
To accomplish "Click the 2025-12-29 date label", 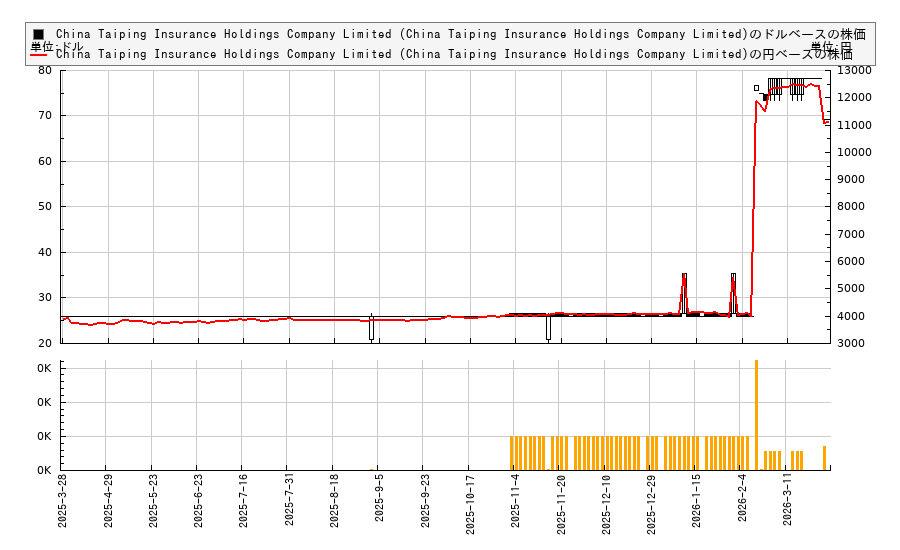I will [x=651, y=504].
